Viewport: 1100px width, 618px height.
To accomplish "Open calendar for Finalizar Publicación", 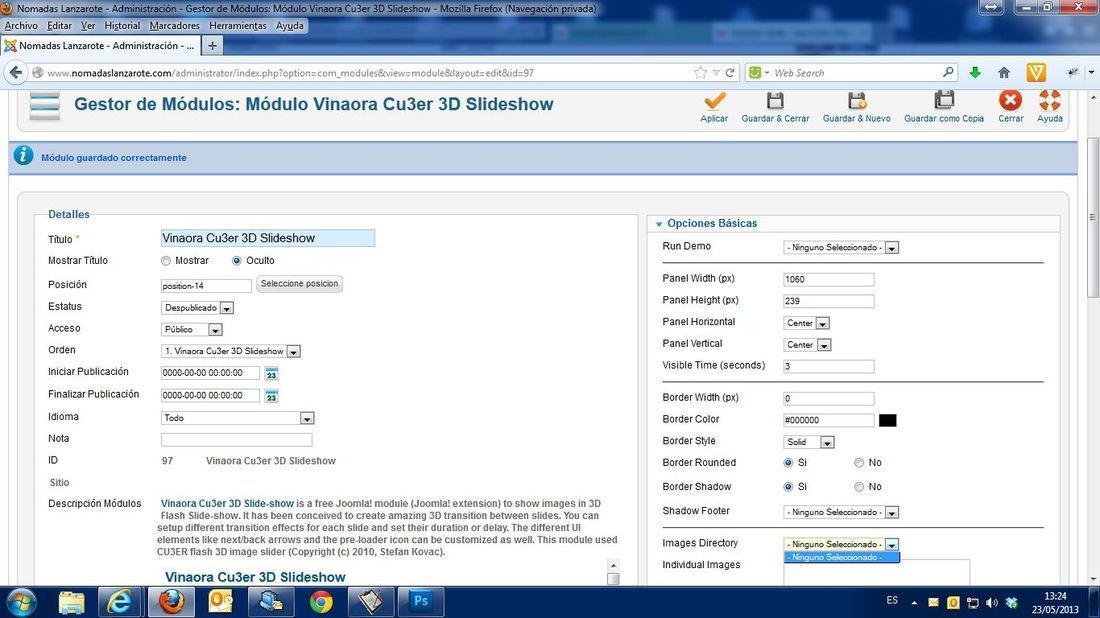I will pos(271,396).
